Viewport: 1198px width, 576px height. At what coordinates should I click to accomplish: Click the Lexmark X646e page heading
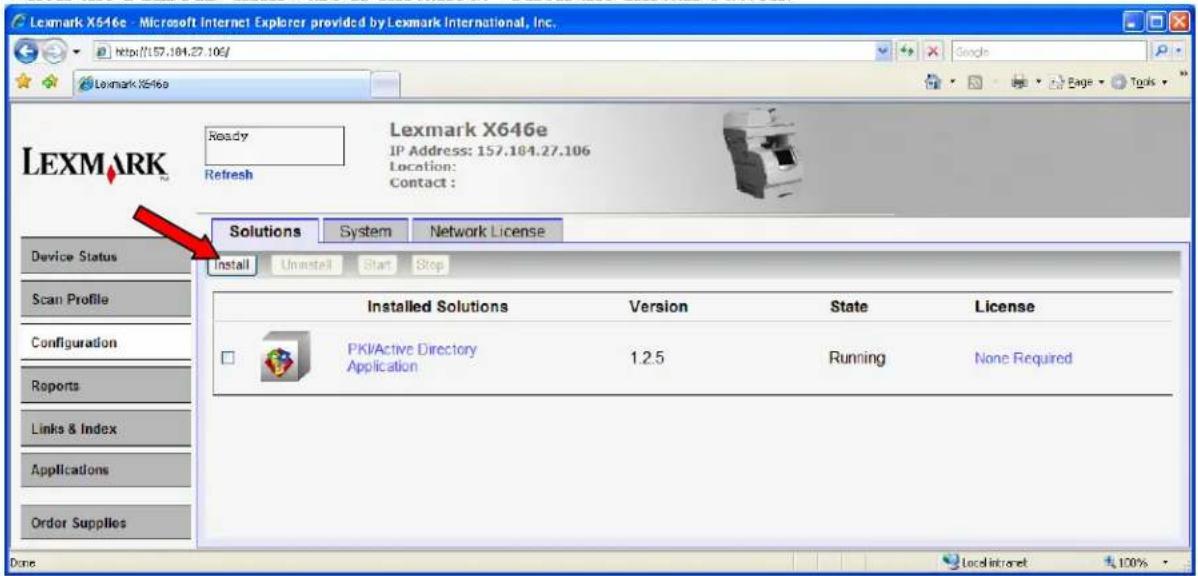pos(467,131)
